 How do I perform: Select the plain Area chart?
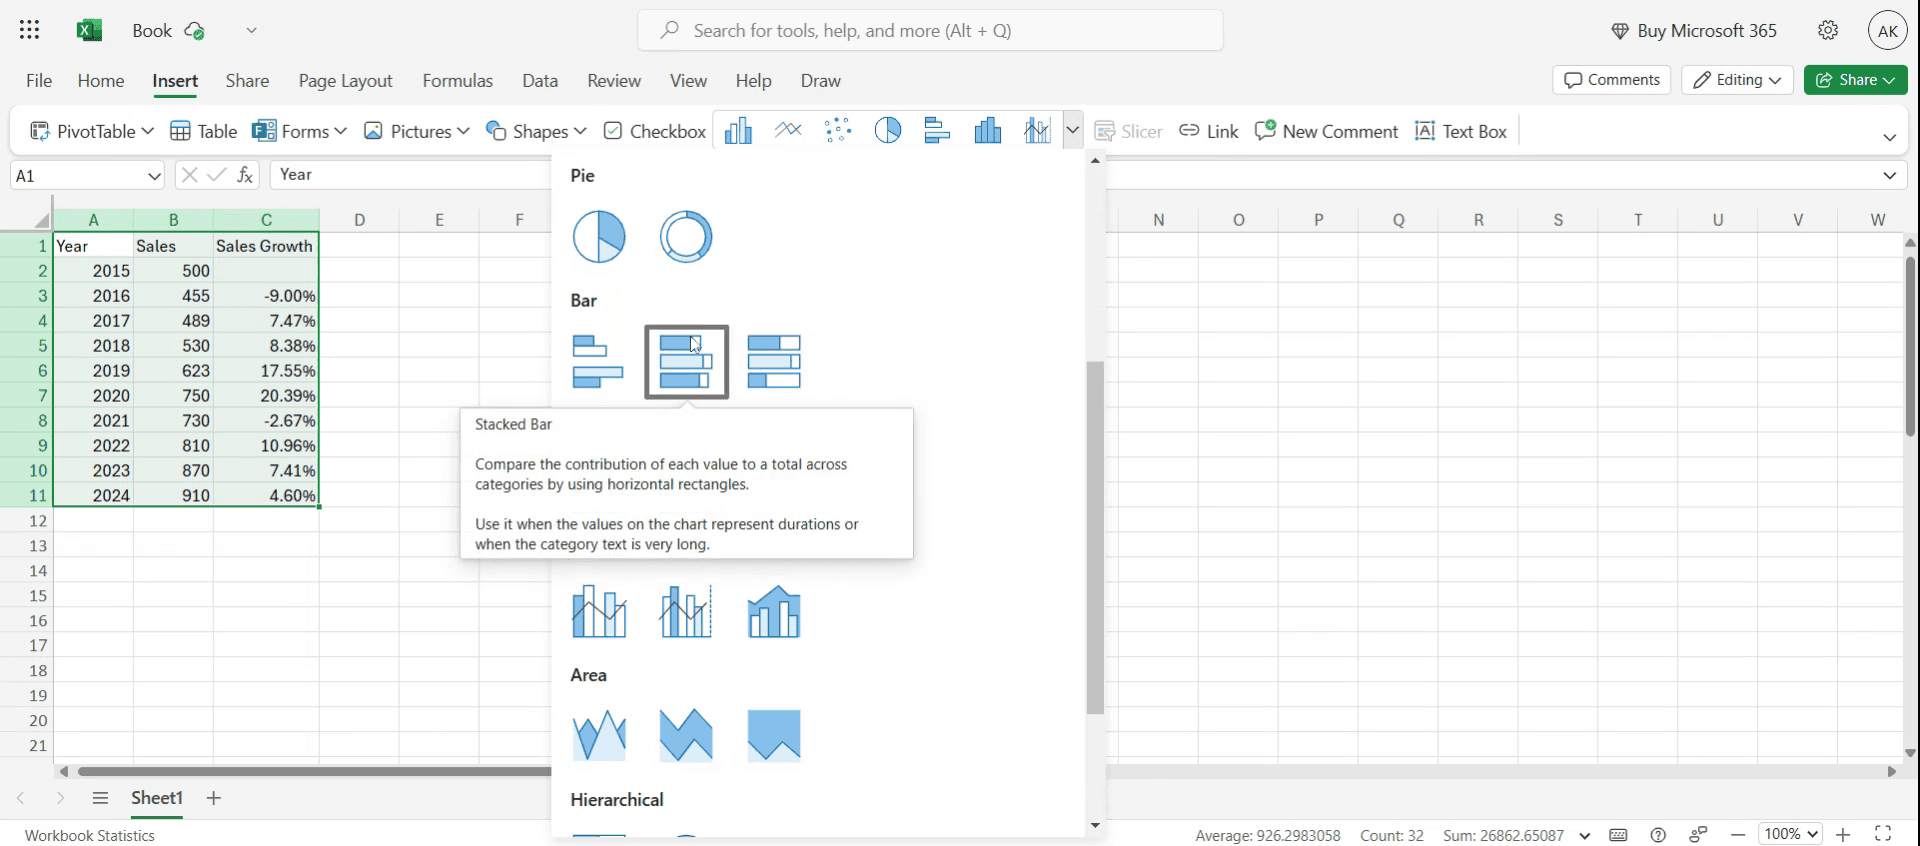point(599,735)
